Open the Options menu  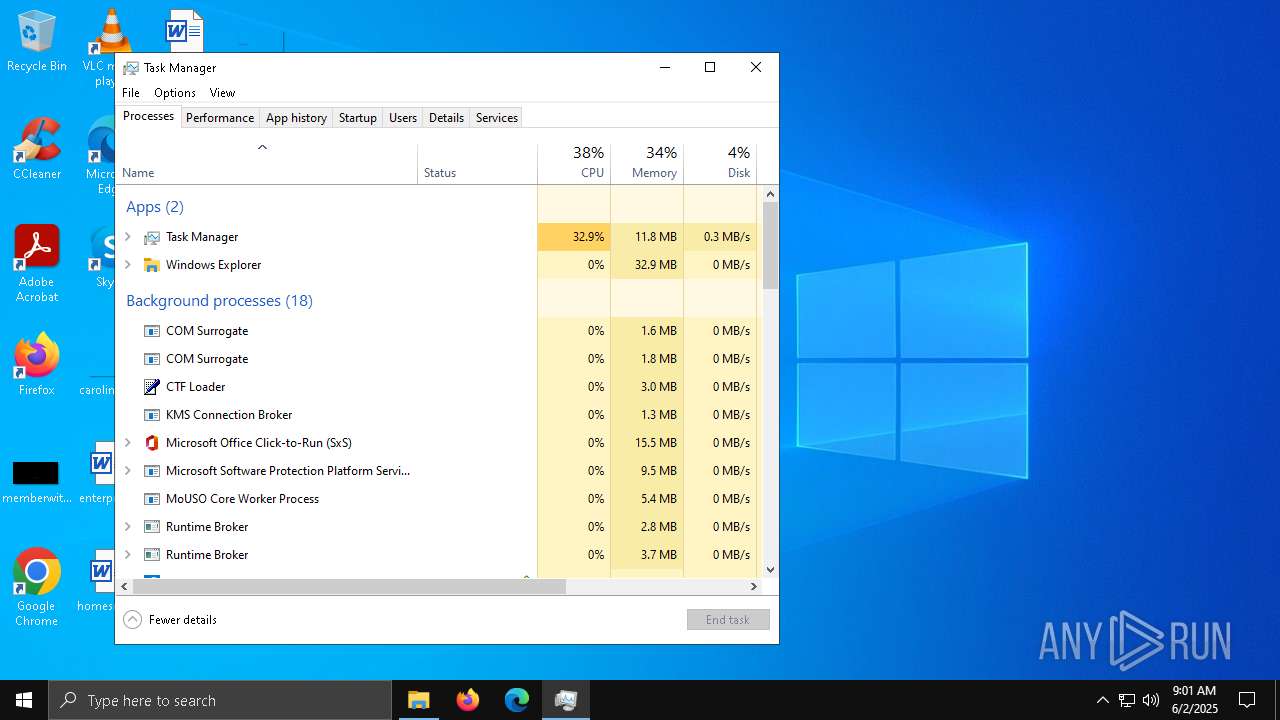click(175, 93)
